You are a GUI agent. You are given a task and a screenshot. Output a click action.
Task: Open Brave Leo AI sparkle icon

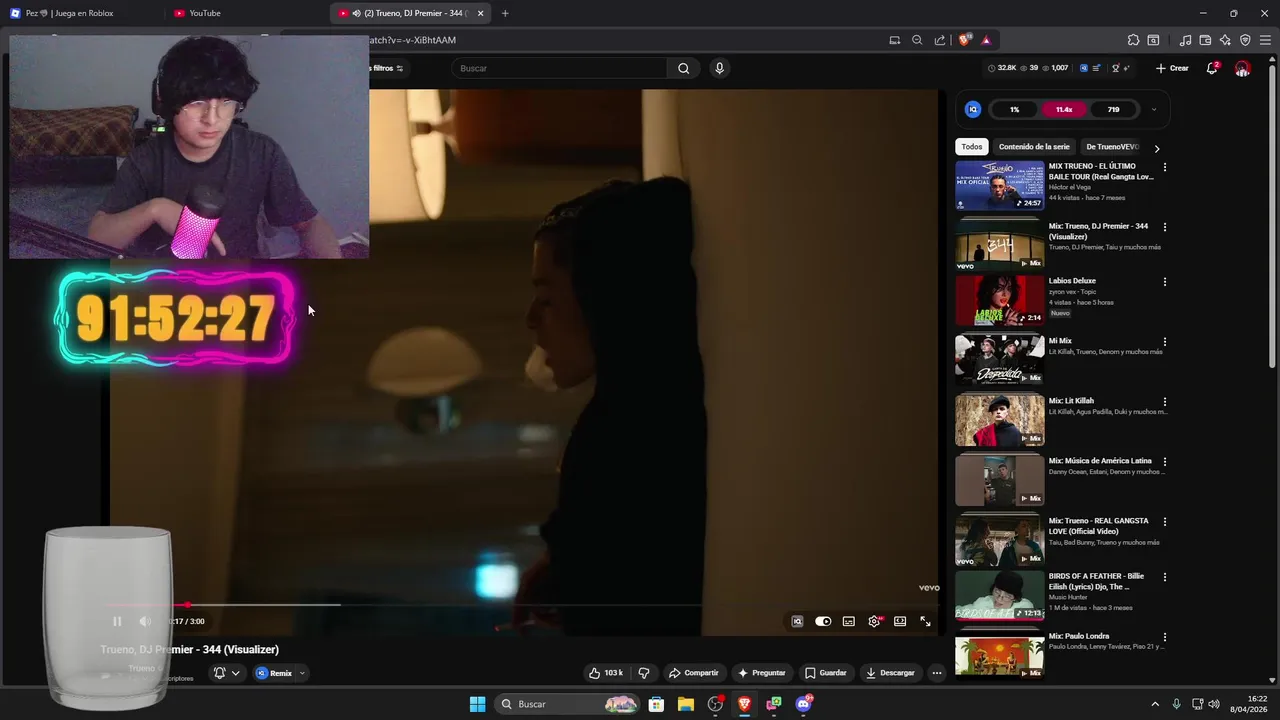point(1225,40)
